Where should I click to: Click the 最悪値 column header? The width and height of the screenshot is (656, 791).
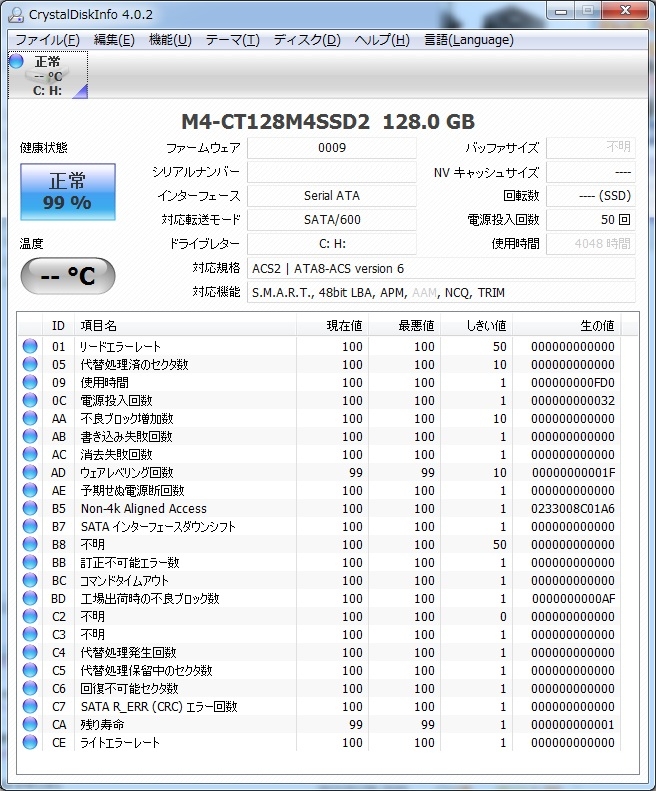pyautogui.click(x=404, y=326)
